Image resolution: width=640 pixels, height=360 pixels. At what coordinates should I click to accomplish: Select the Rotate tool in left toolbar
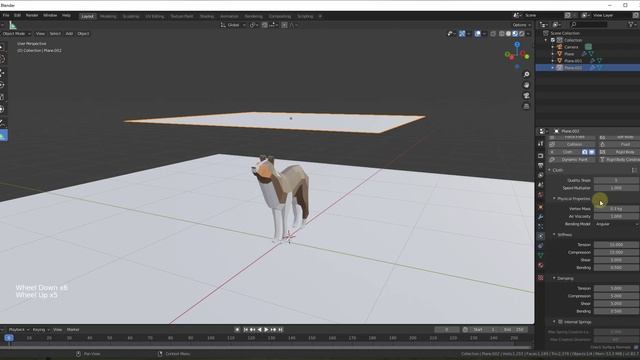3,85
